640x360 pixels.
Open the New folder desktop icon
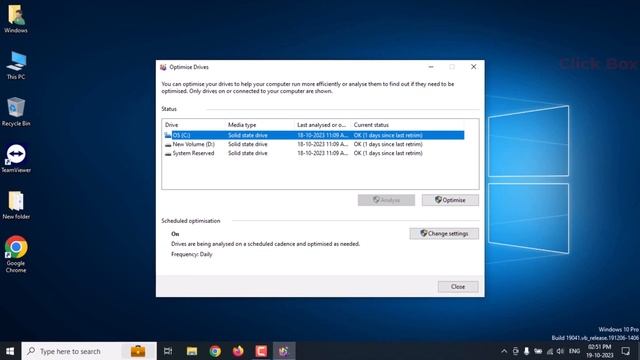[x=16, y=205]
